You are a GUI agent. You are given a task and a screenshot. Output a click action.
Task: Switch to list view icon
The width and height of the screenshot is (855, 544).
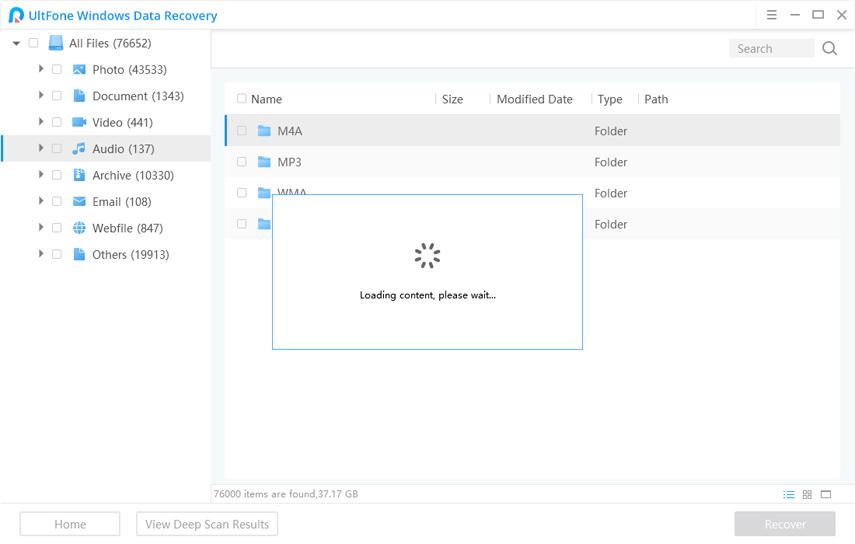click(x=788, y=494)
